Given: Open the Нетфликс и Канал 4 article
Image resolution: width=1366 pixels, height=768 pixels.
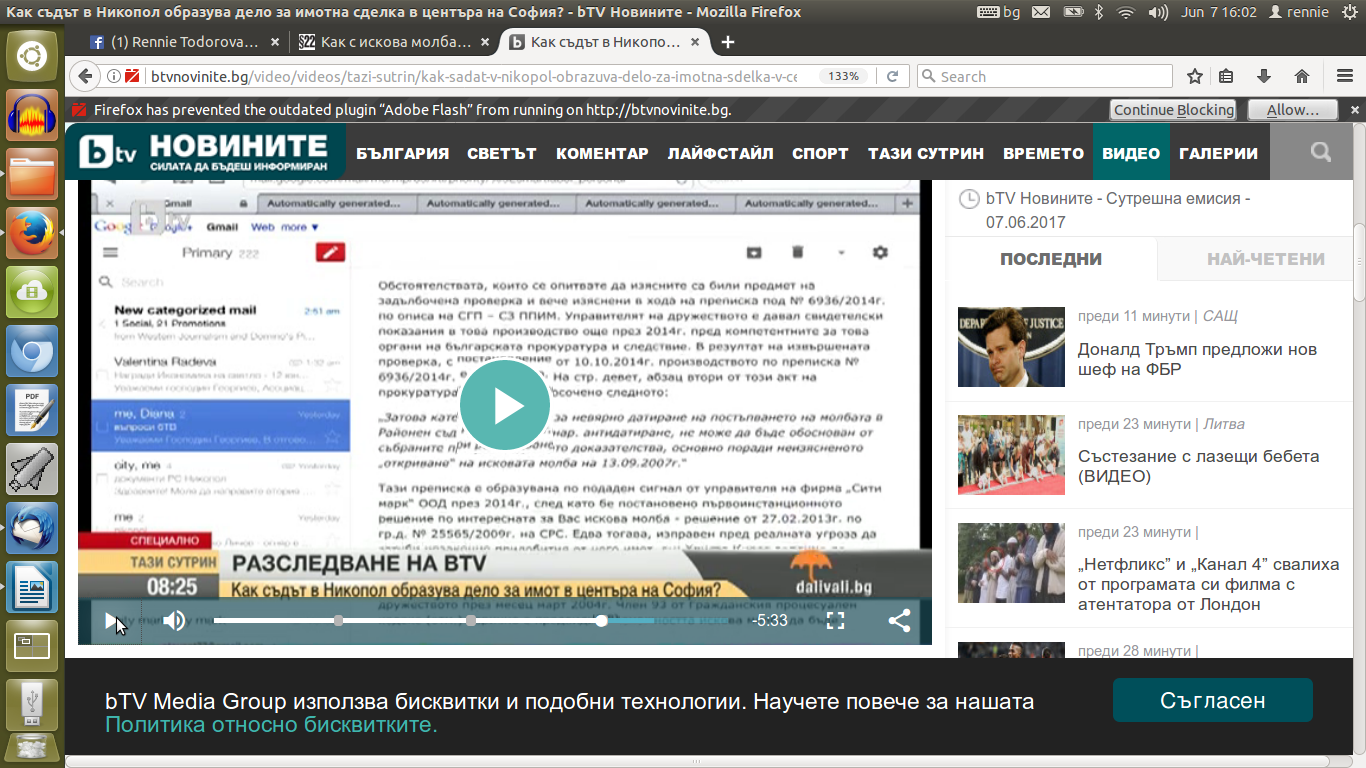Looking at the screenshot, I should click(x=1208, y=584).
